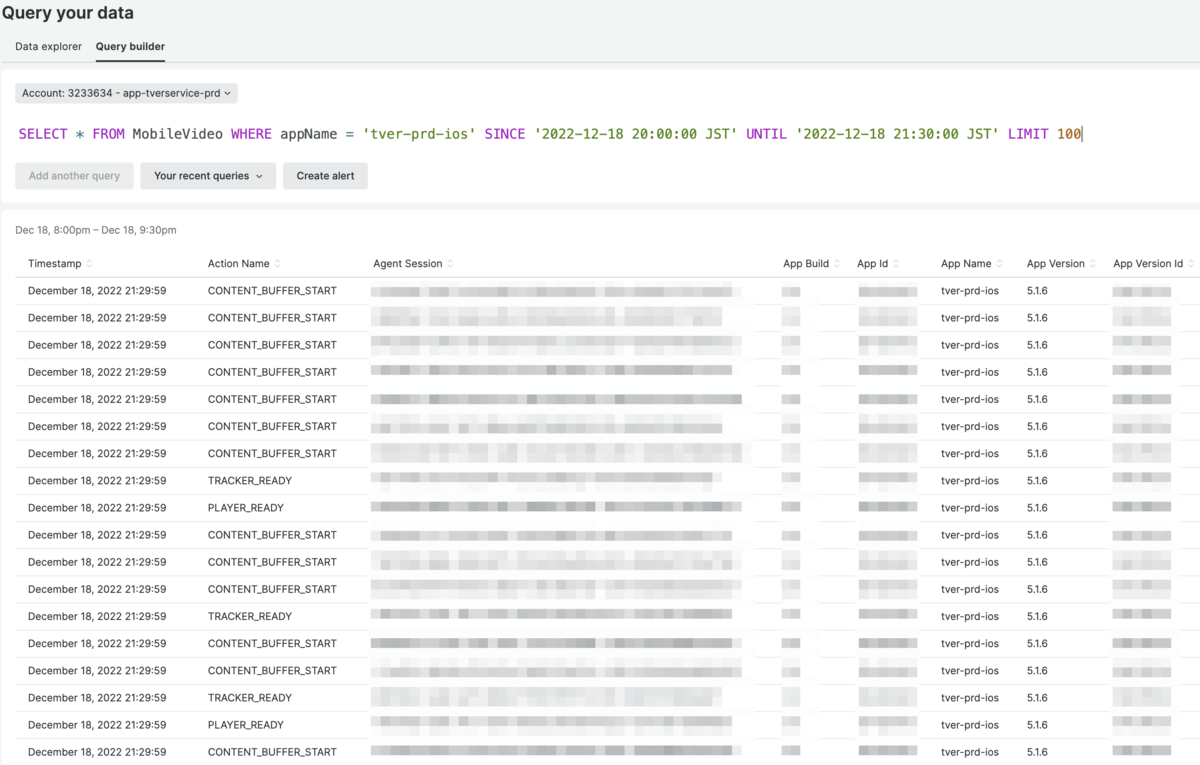1200x765 pixels.
Task: Place cursor in the NRQL query editor
Action: point(550,133)
